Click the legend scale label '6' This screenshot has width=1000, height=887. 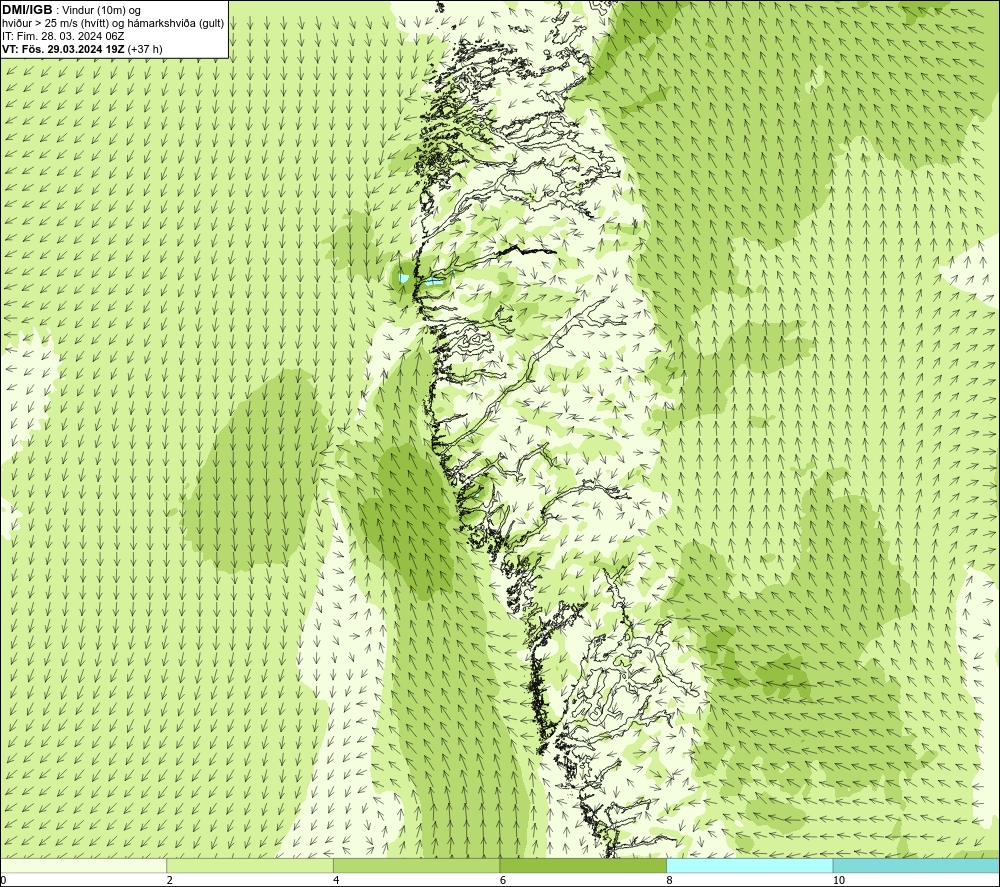[x=503, y=881]
